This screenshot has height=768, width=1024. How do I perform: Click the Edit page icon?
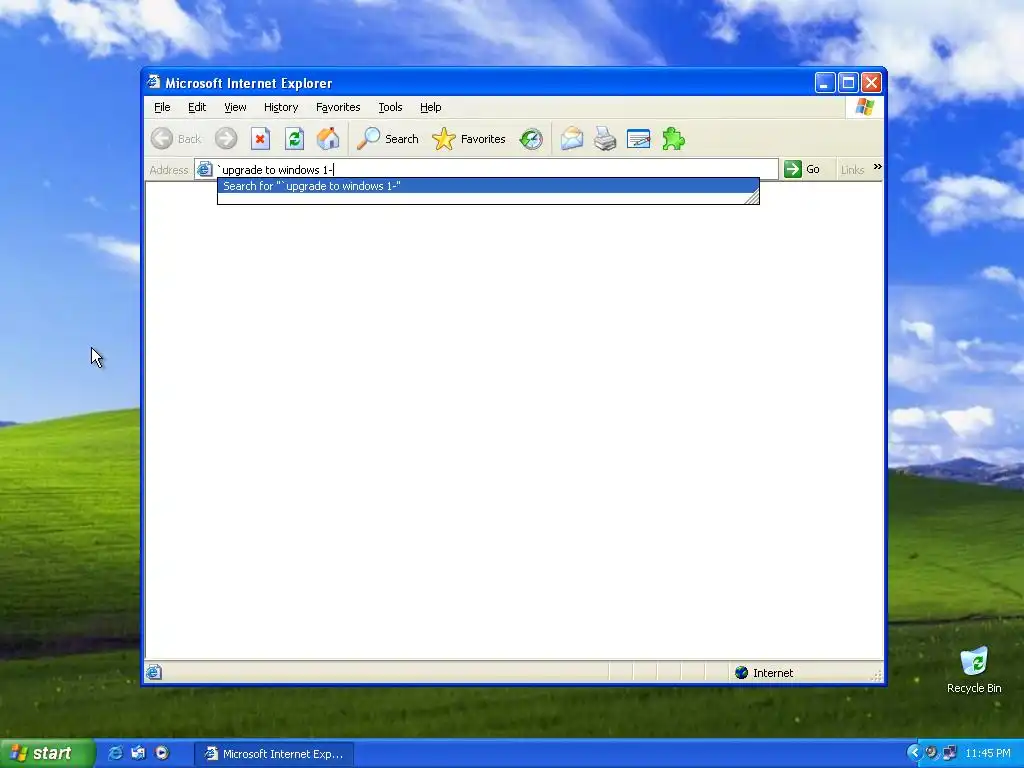coord(638,138)
